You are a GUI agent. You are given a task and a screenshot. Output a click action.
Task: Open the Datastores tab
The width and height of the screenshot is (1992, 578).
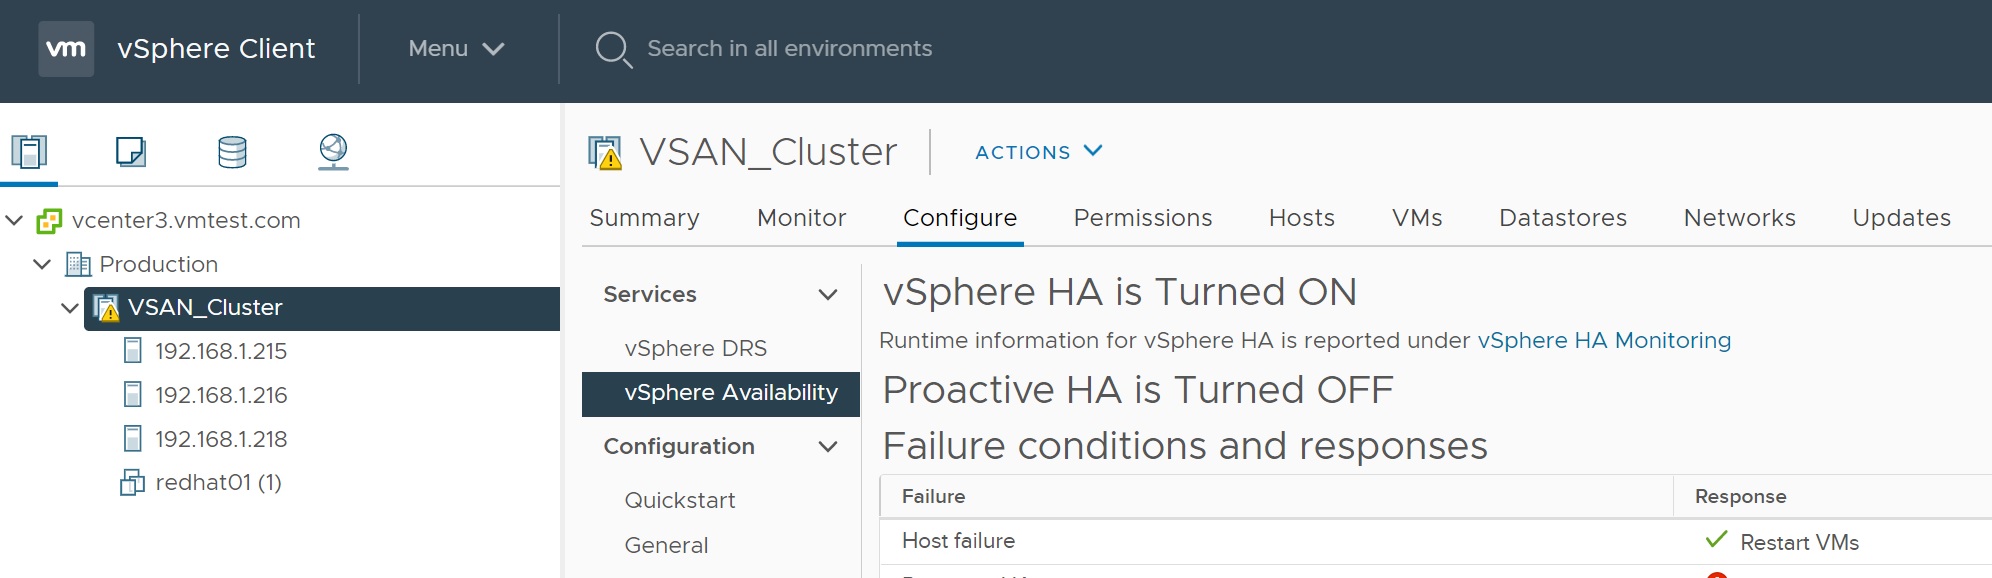click(x=1562, y=218)
